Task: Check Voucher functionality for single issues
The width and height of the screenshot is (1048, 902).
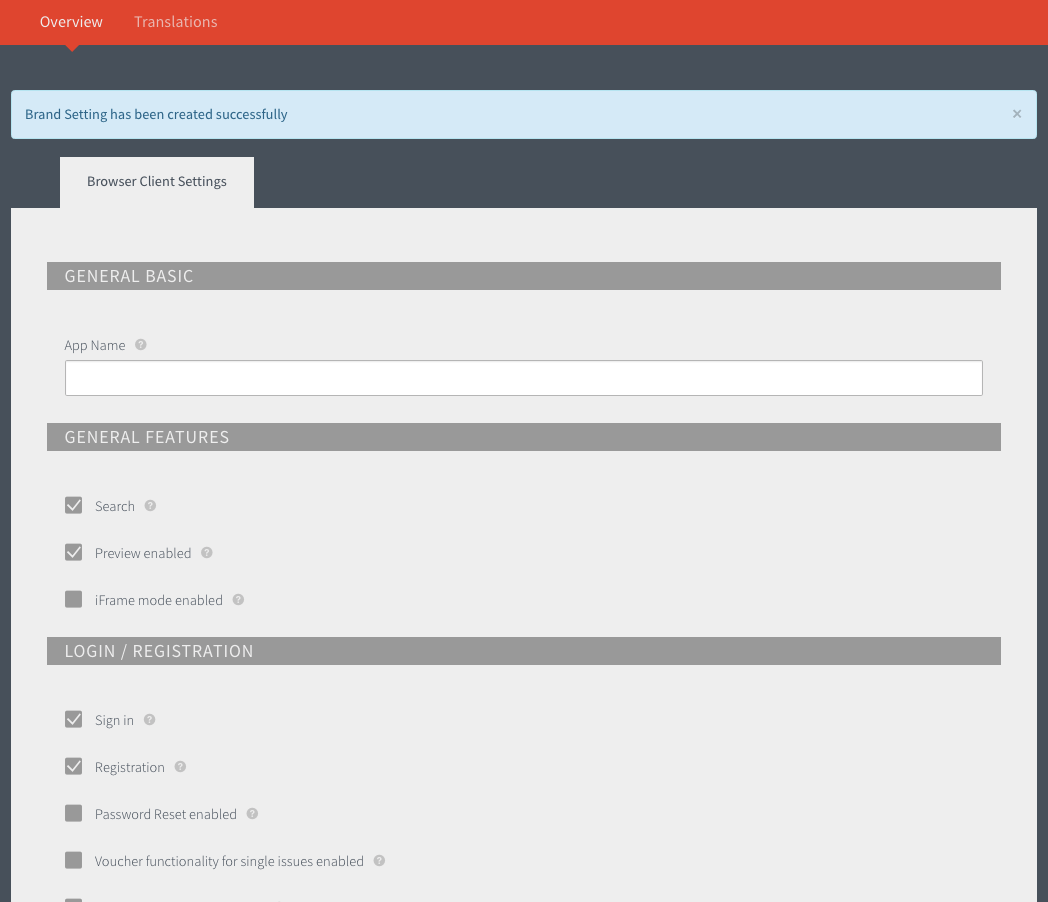Action: click(74, 861)
